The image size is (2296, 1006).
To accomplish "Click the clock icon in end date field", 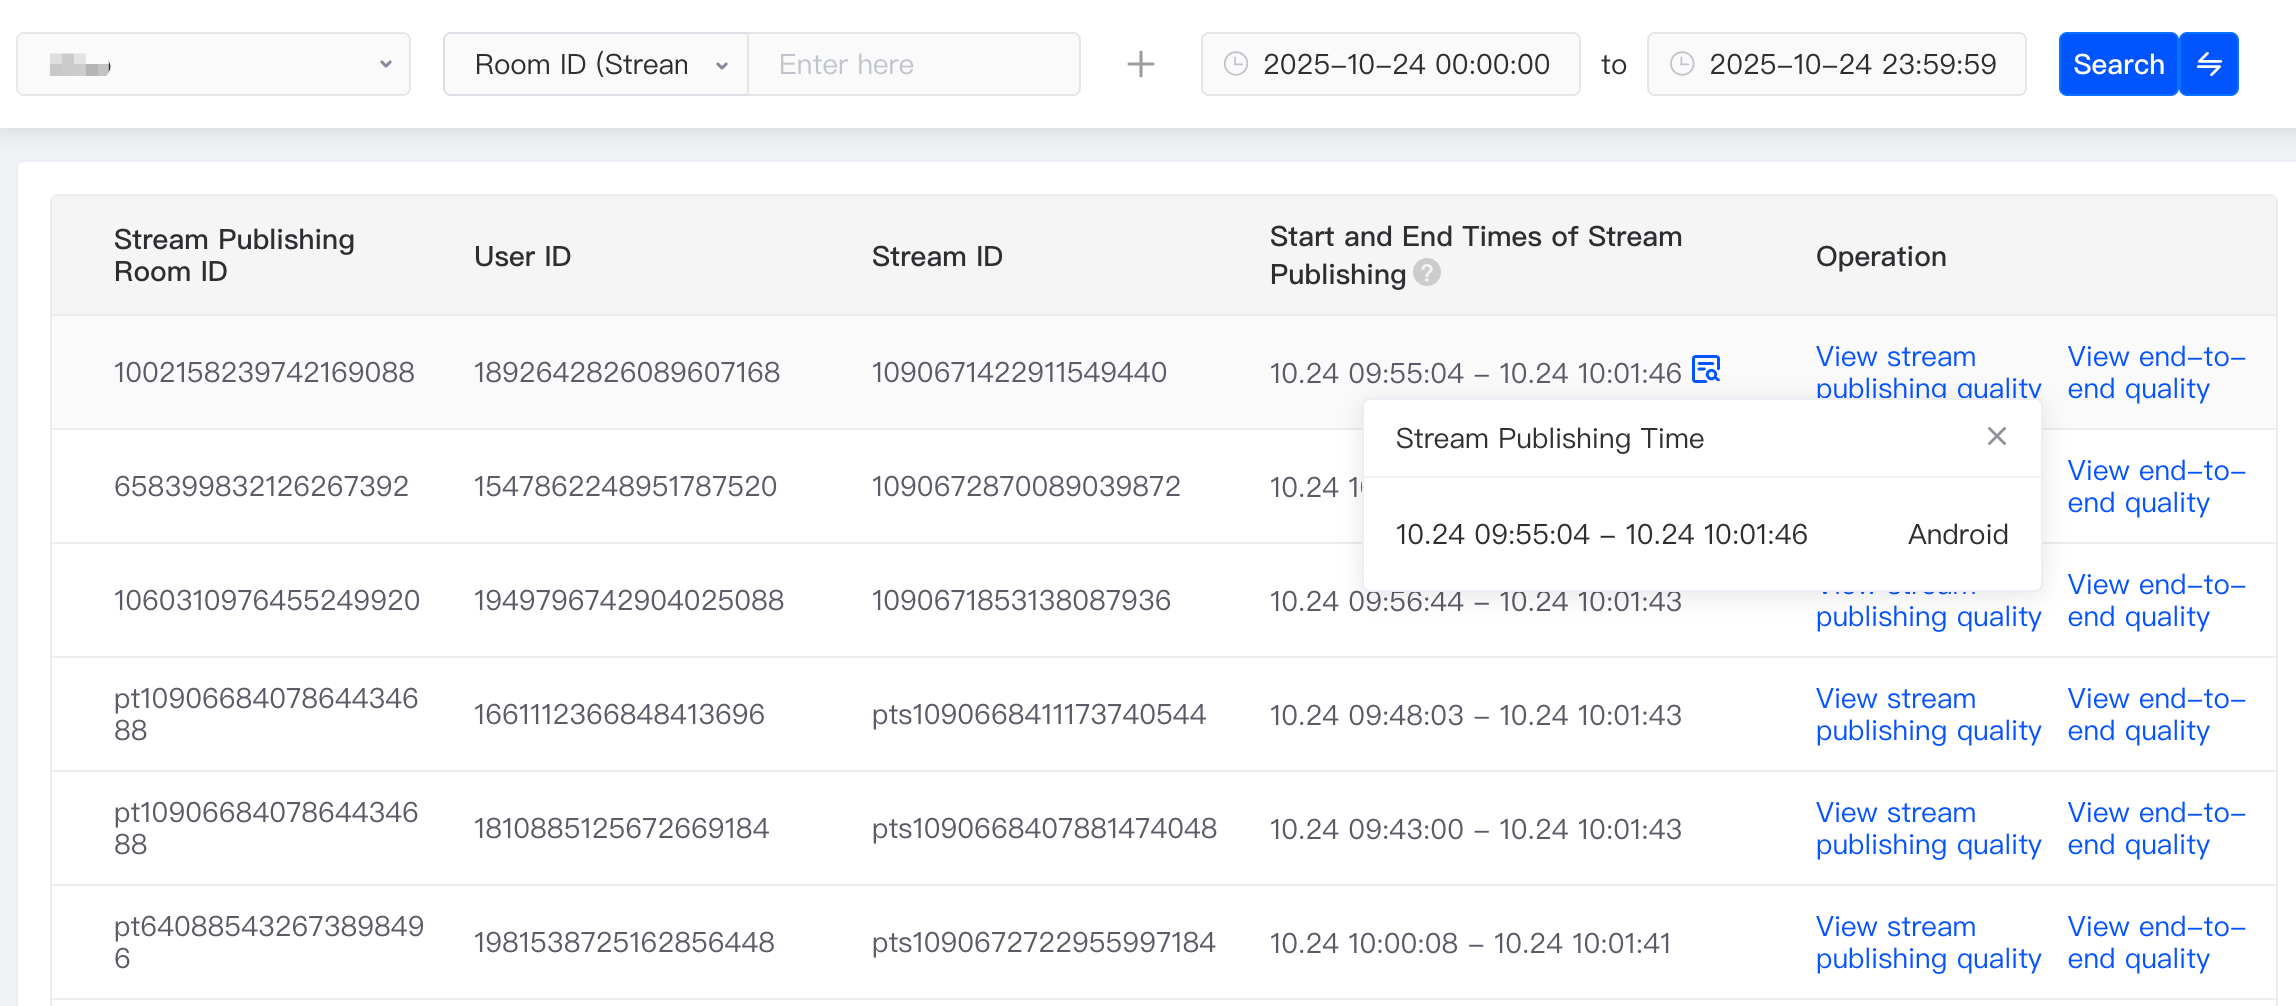I will click(1682, 65).
